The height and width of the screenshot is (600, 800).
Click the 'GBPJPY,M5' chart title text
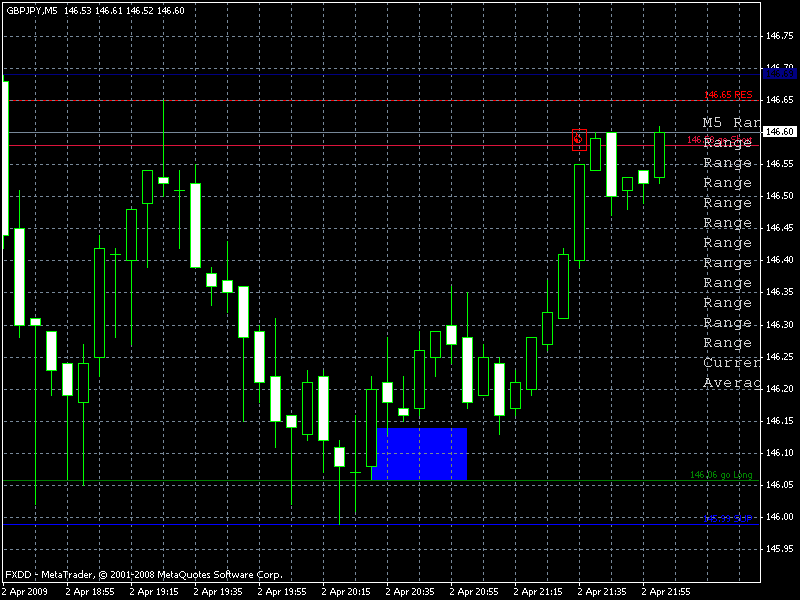32,11
